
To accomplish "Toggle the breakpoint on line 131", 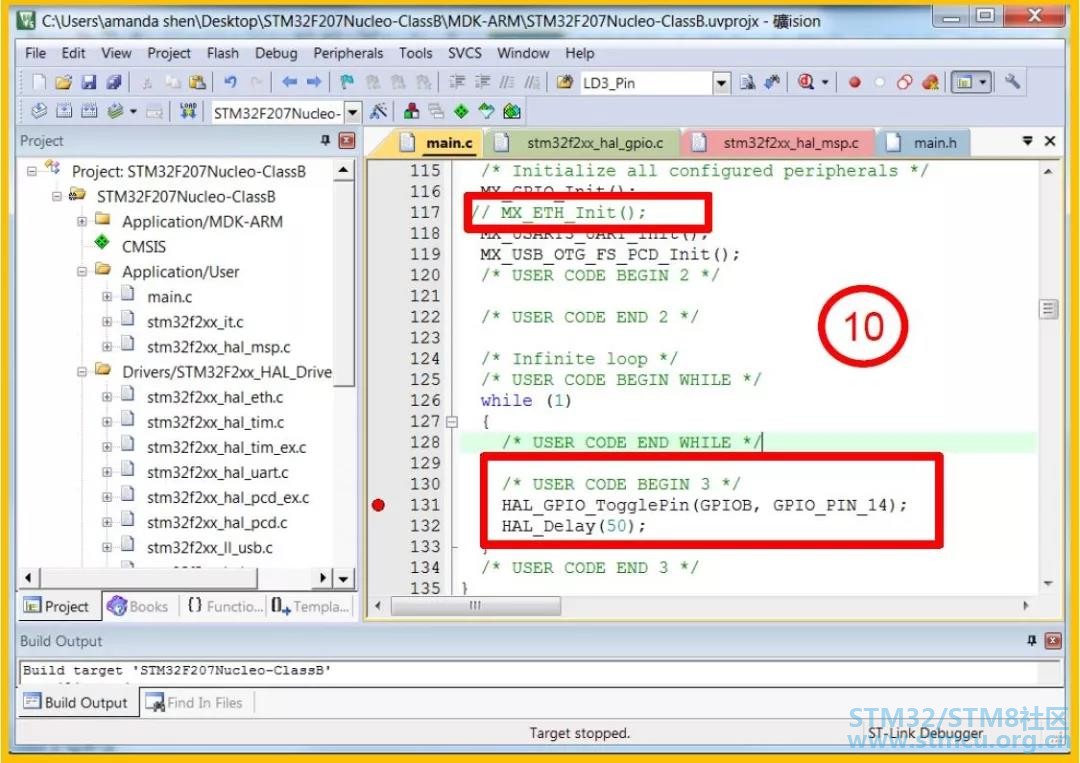I will click(x=378, y=505).
